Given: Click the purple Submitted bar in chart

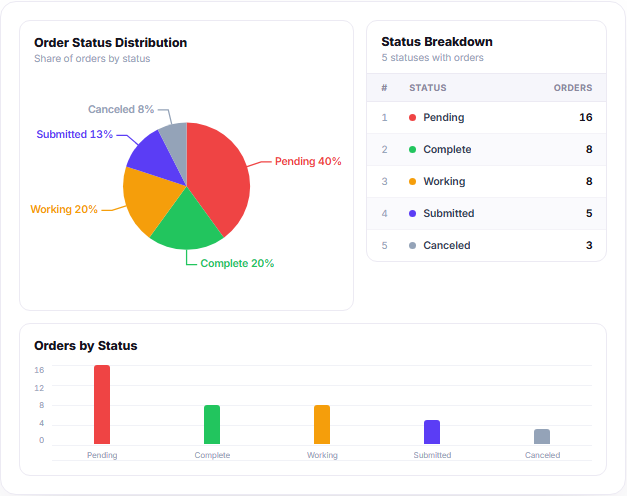Looking at the screenshot, I should pyautogui.click(x=432, y=432).
